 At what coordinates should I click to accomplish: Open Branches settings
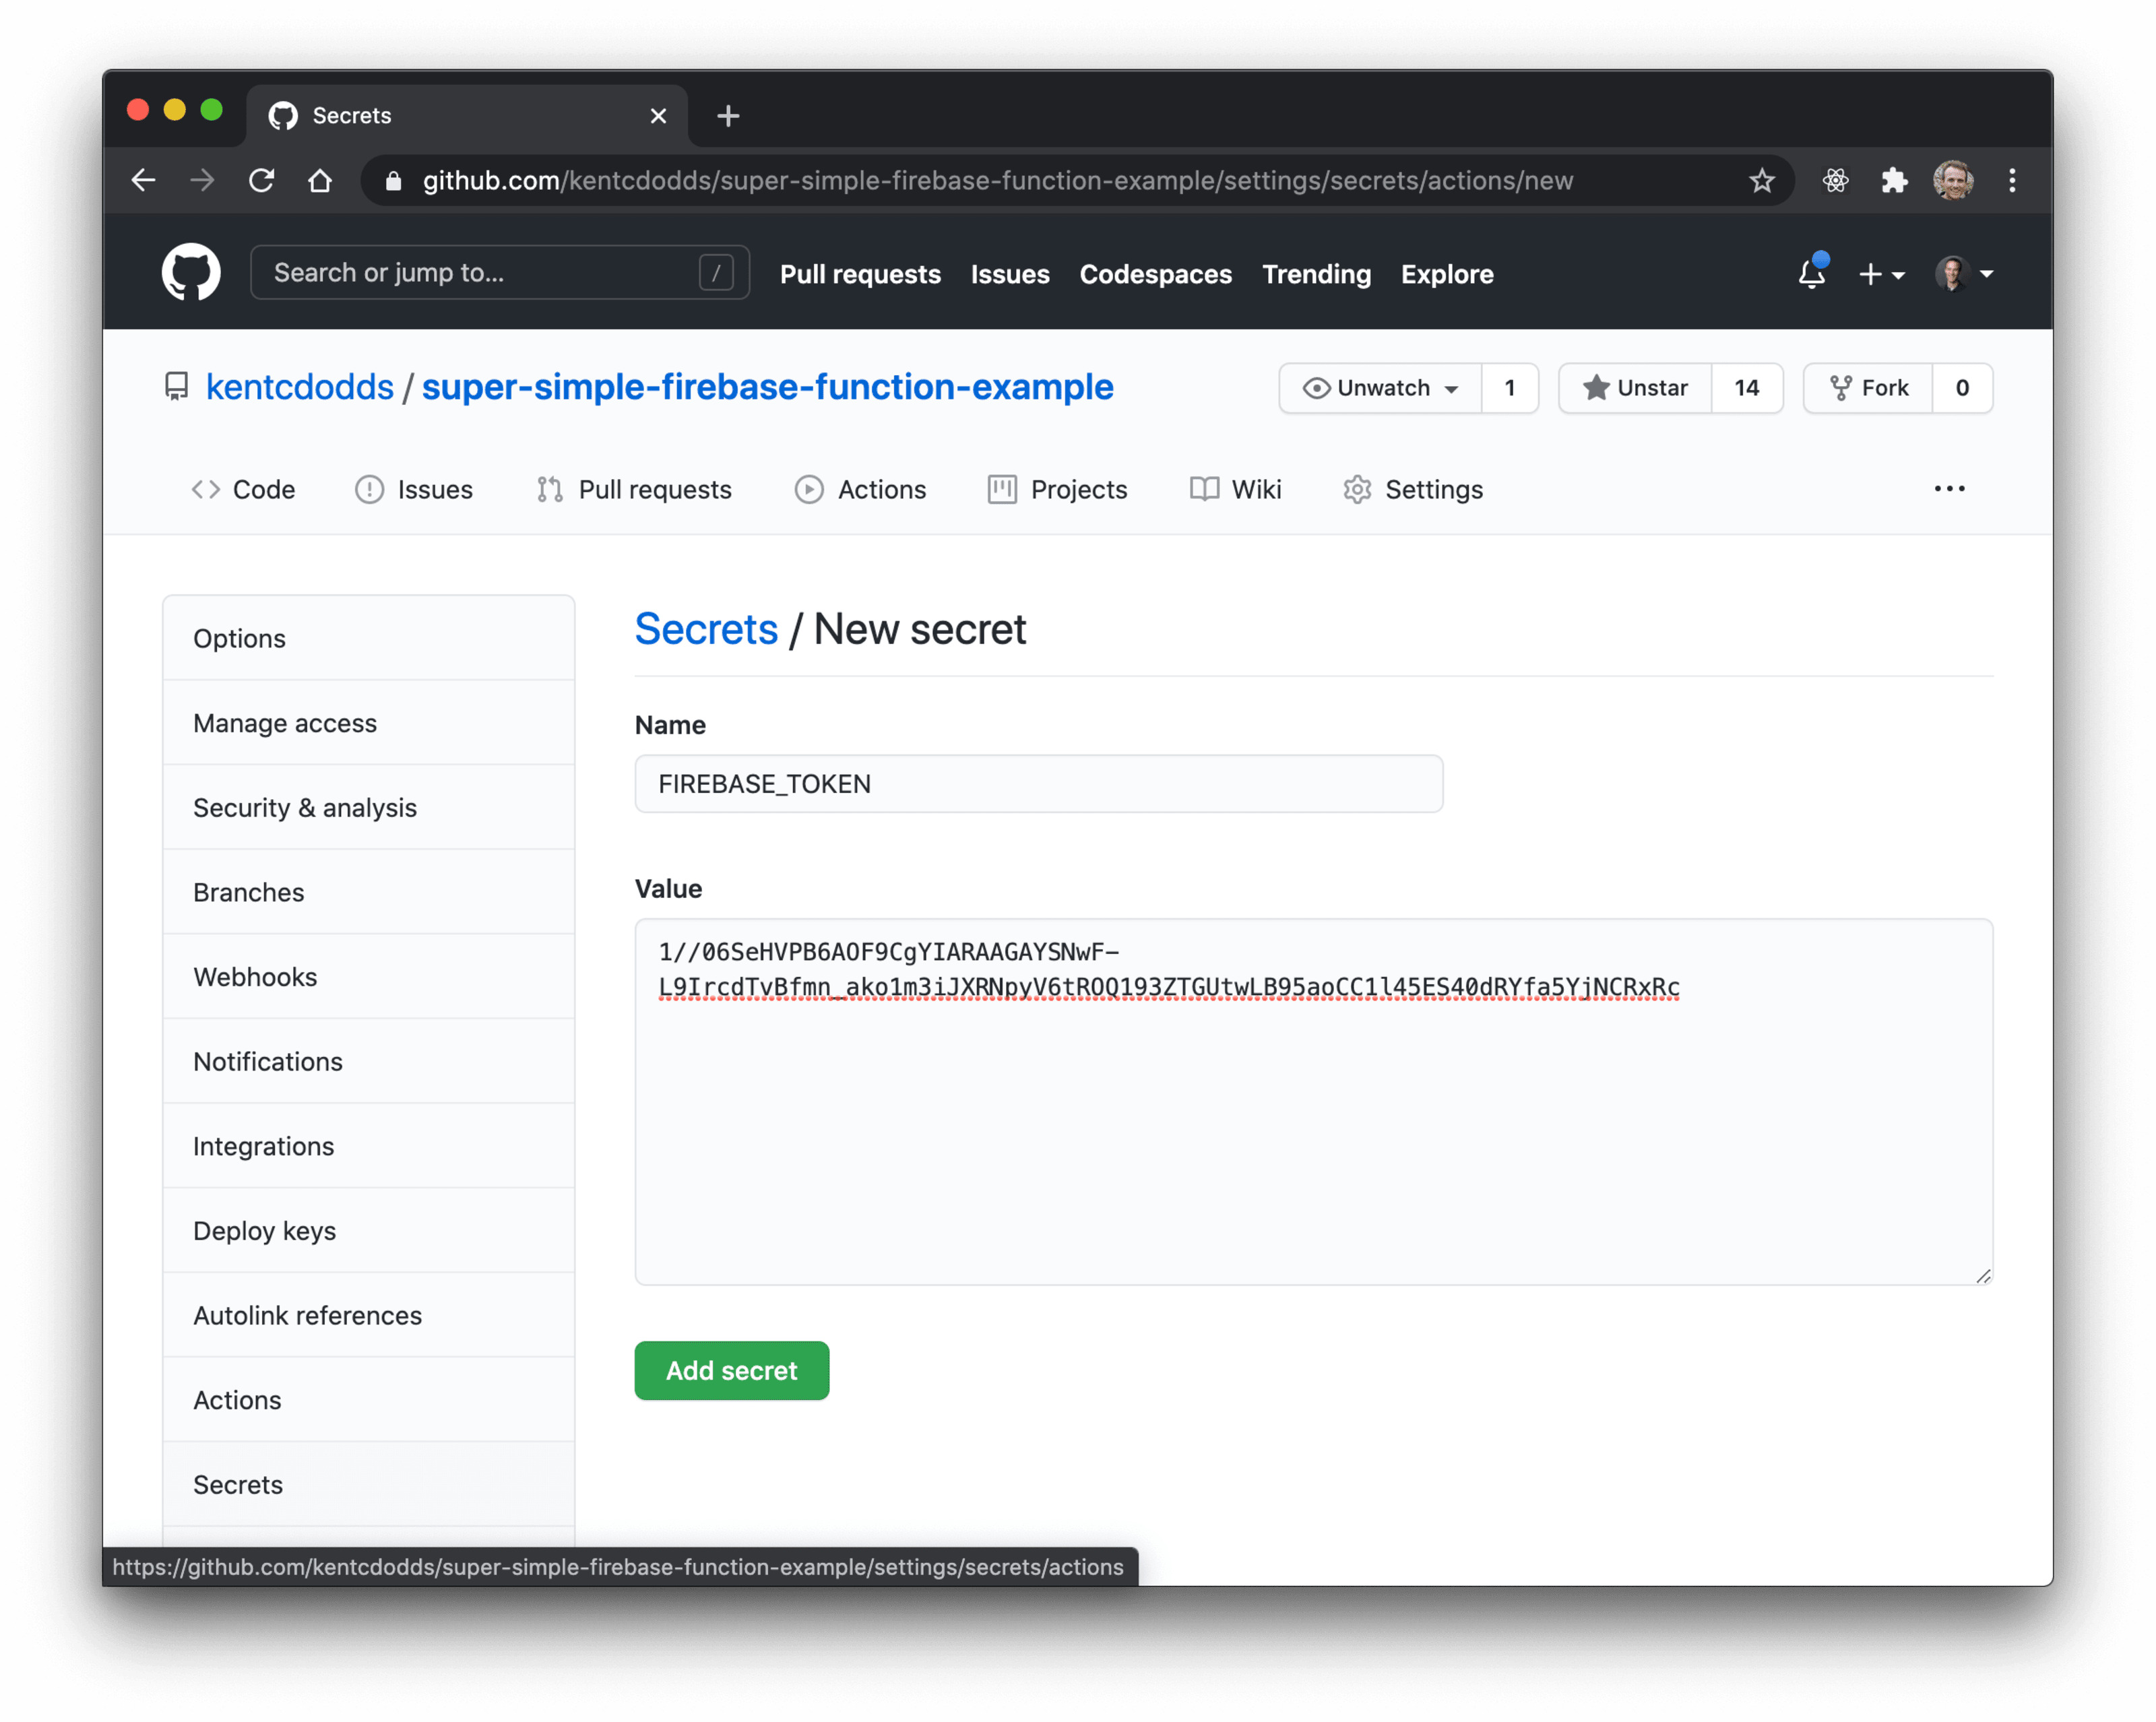coord(369,892)
